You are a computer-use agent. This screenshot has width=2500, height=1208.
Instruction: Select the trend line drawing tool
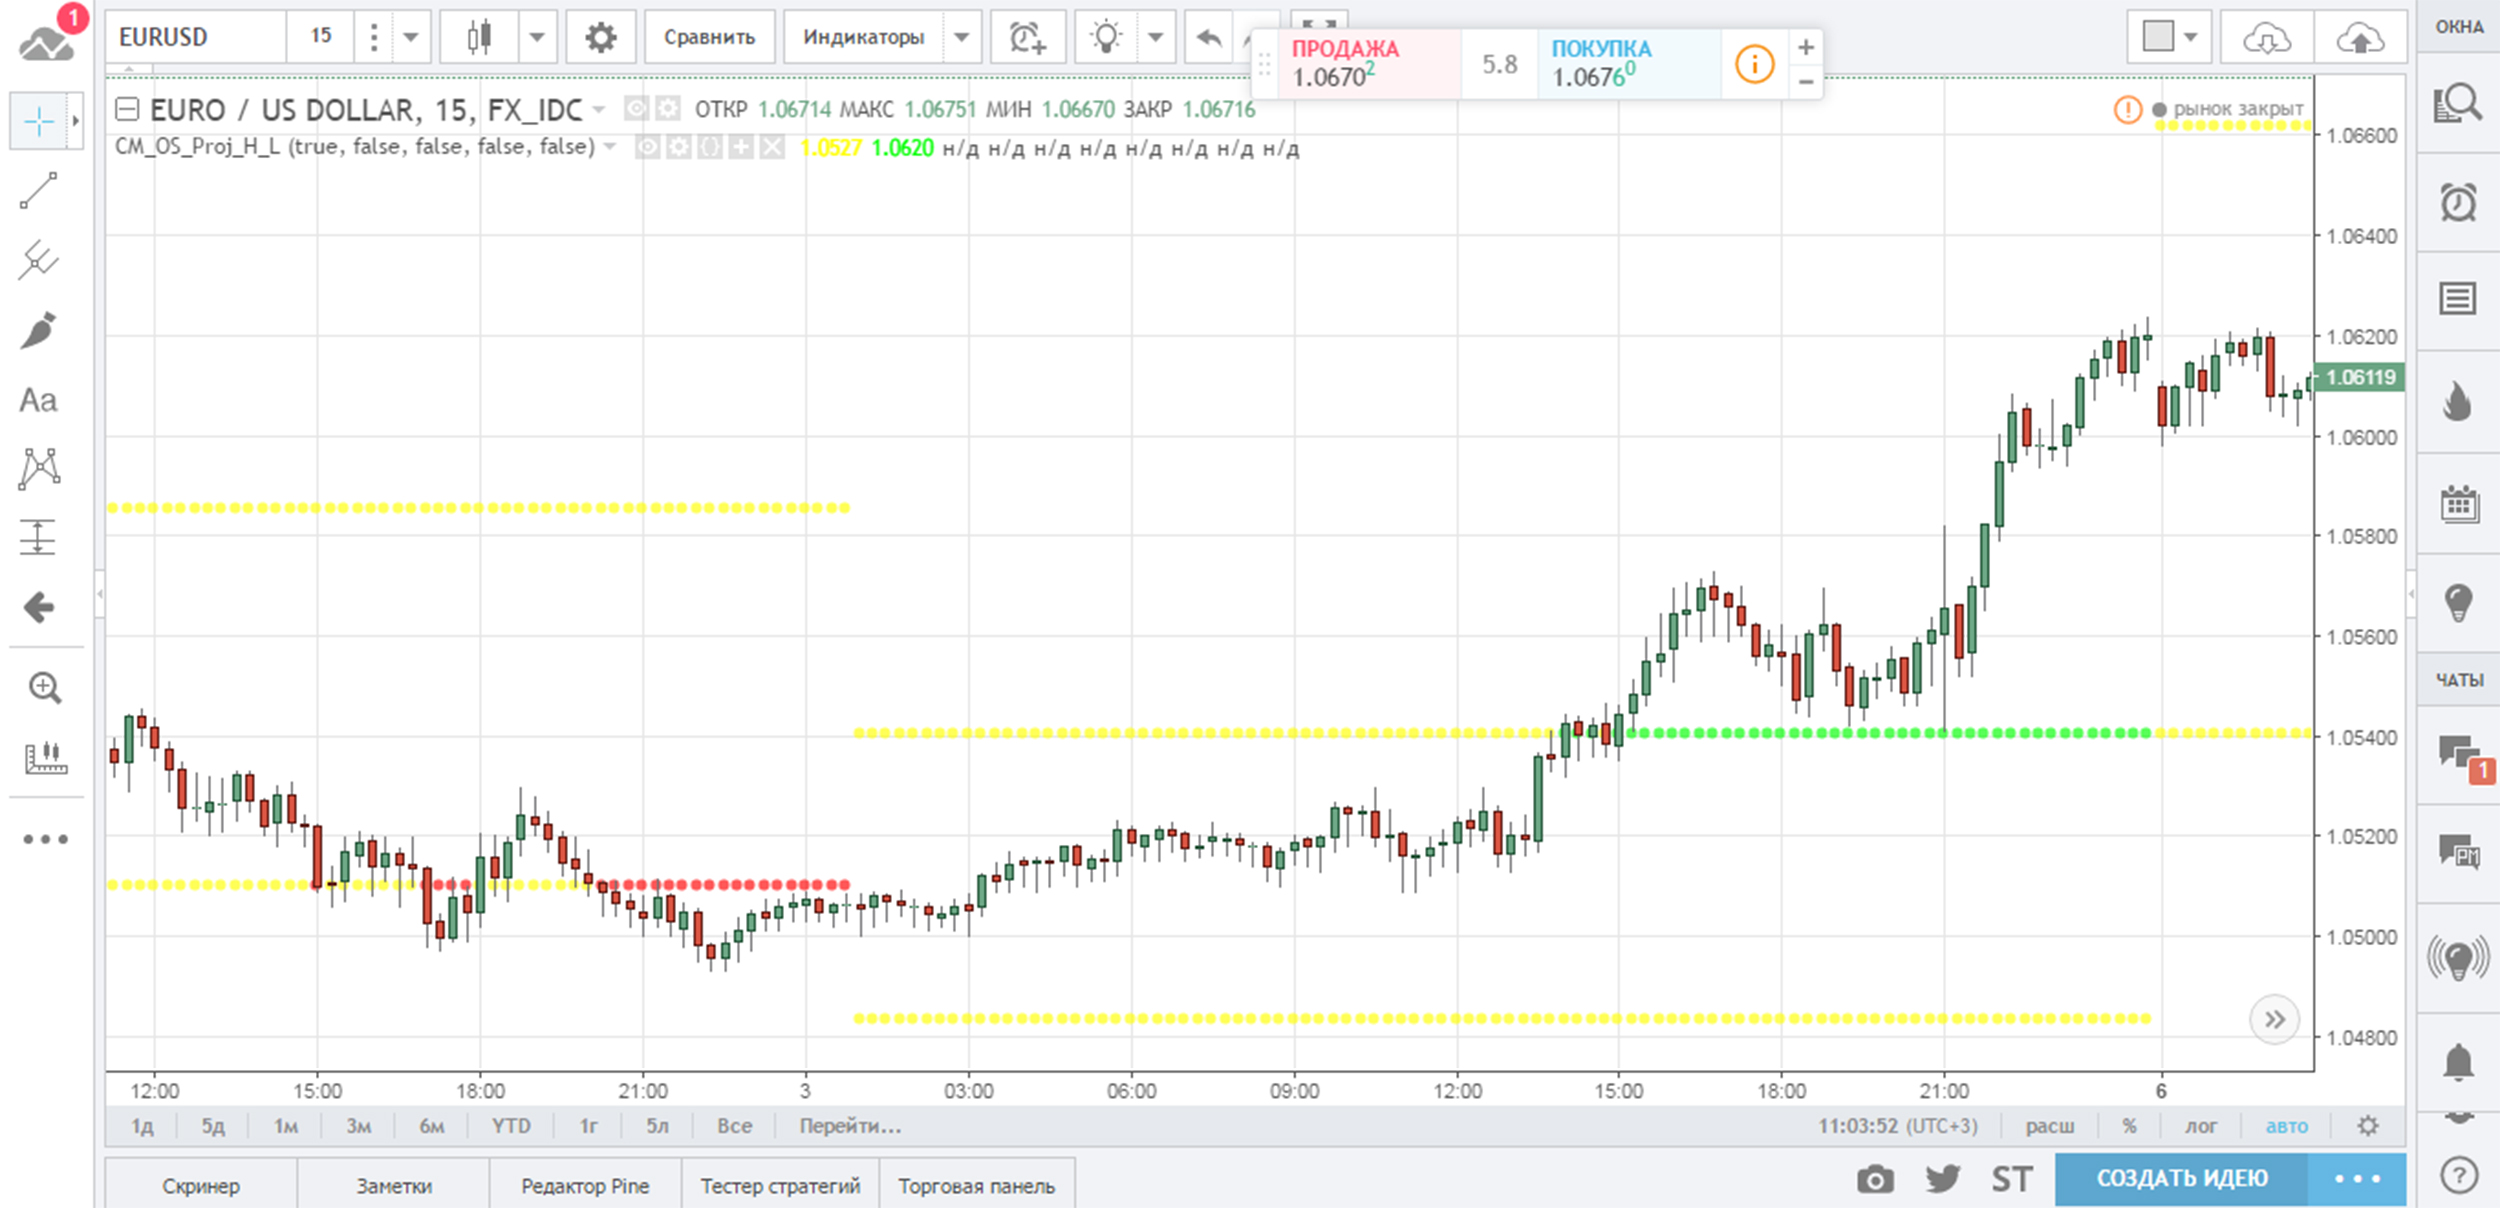39,191
